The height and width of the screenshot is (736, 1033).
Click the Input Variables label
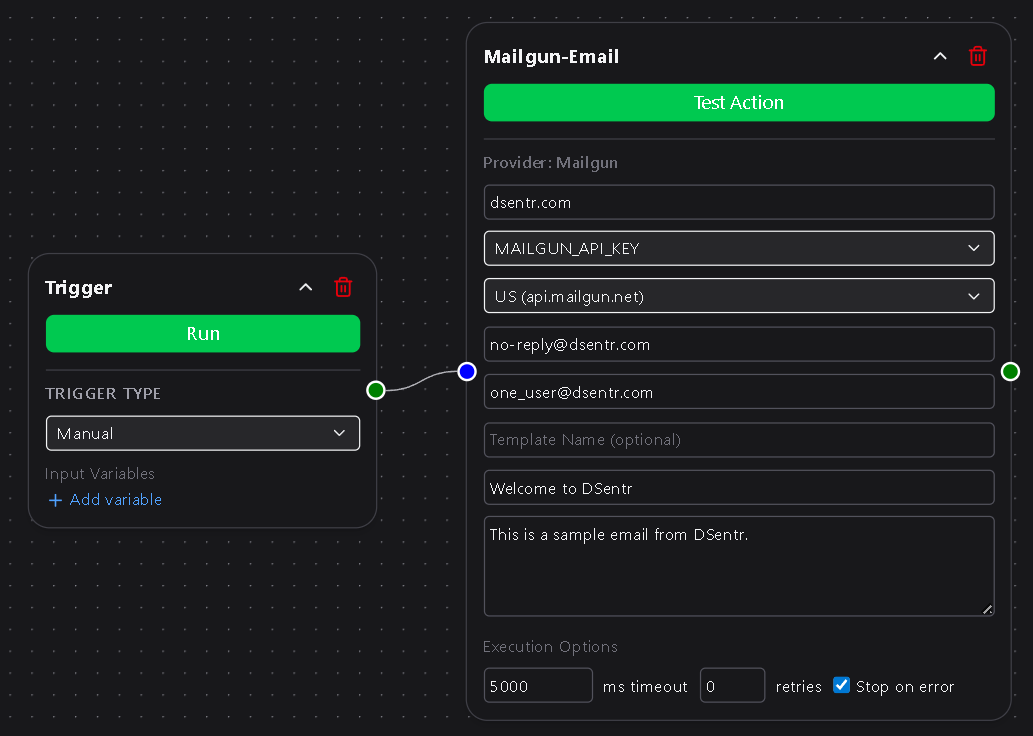[x=99, y=474]
